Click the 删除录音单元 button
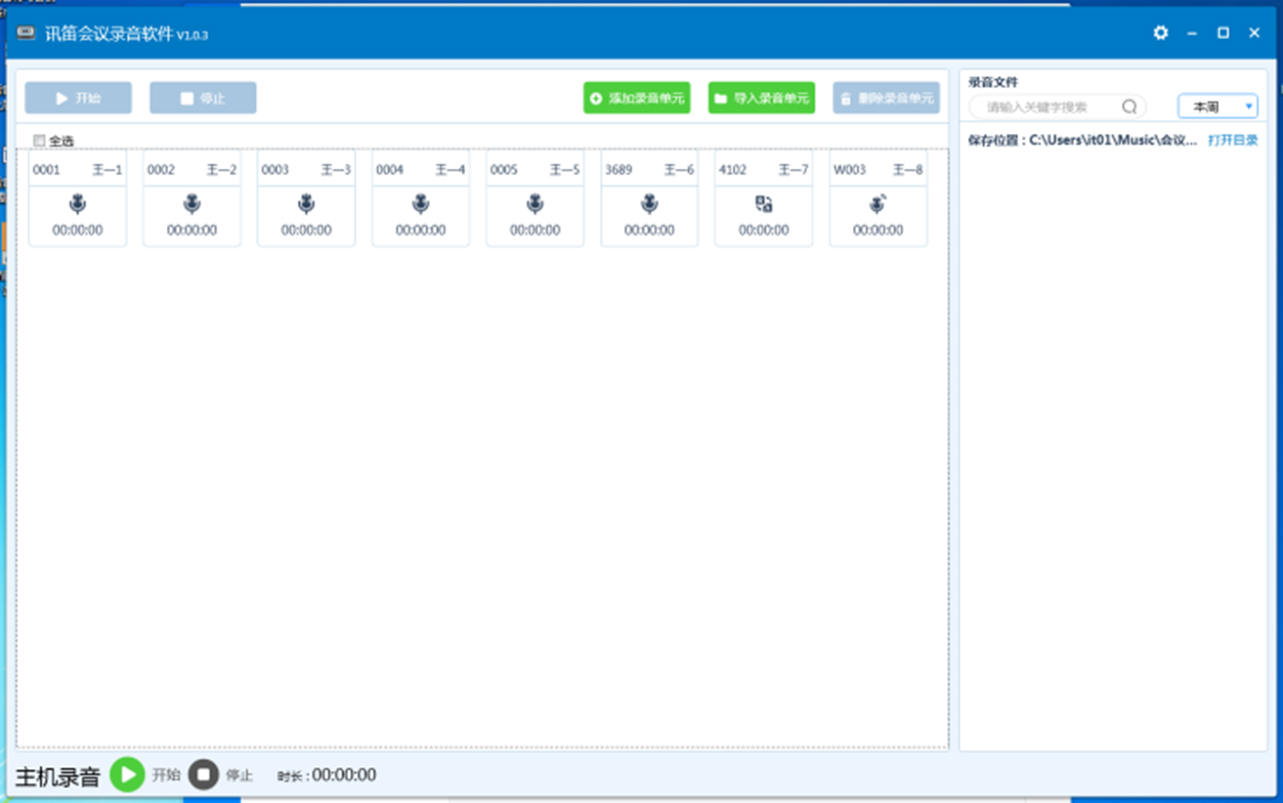1283x803 pixels. coord(886,98)
